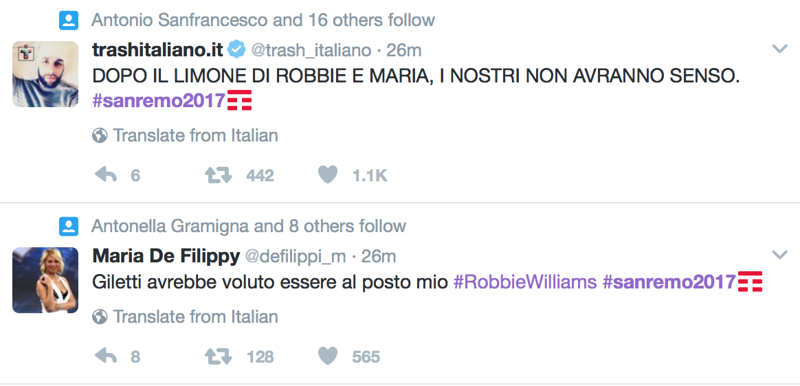Click #sanremo2017 hashtag in Maria's tweet

[669, 282]
